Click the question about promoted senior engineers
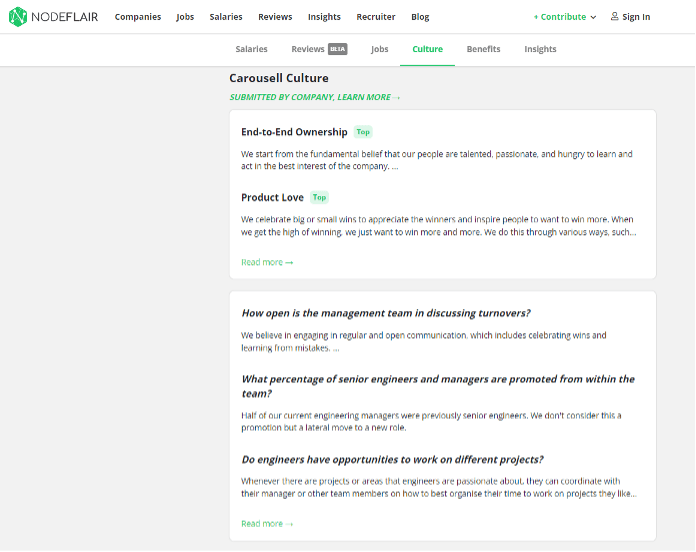 pyautogui.click(x=438, y=386)
